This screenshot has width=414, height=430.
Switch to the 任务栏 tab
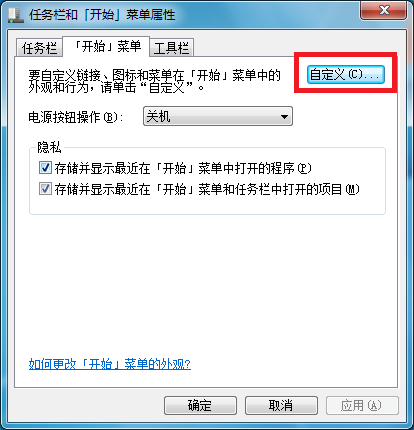[x=39, y=48]
